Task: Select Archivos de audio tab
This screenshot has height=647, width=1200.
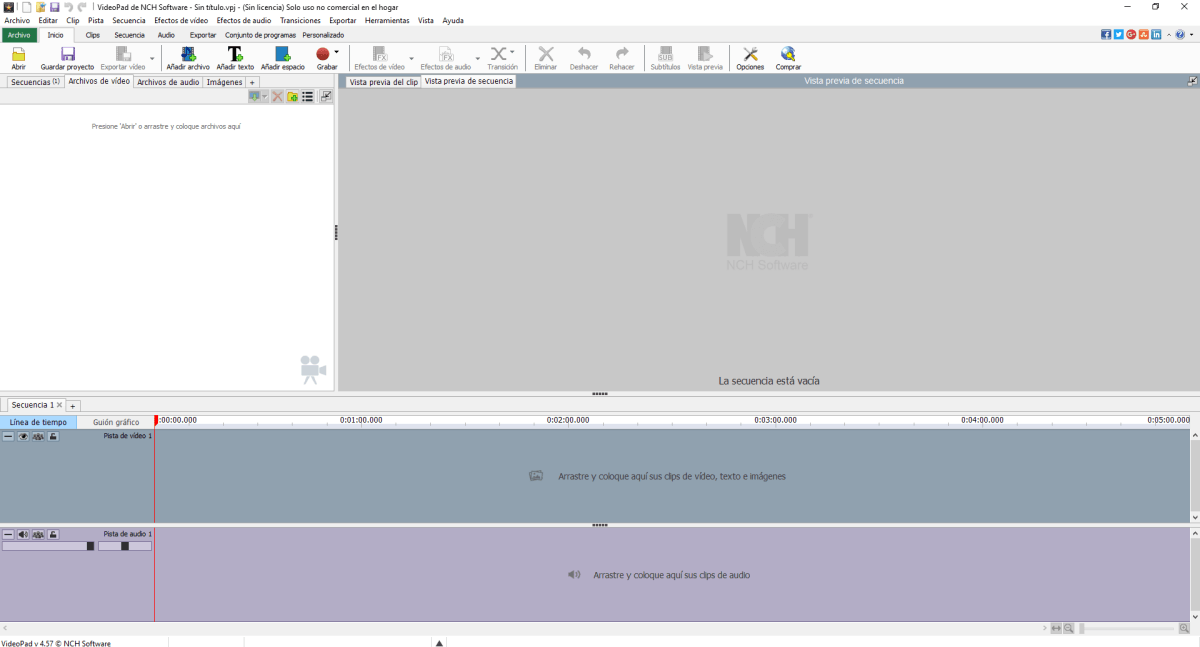Action: [x=168, y=82]
